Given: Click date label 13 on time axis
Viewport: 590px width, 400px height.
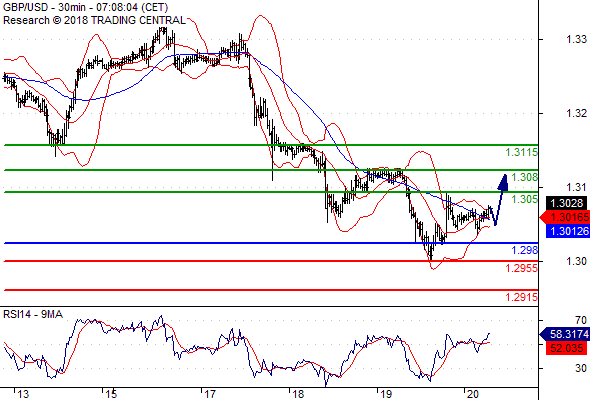Looking at the screenshot, I should pos(23,394).
